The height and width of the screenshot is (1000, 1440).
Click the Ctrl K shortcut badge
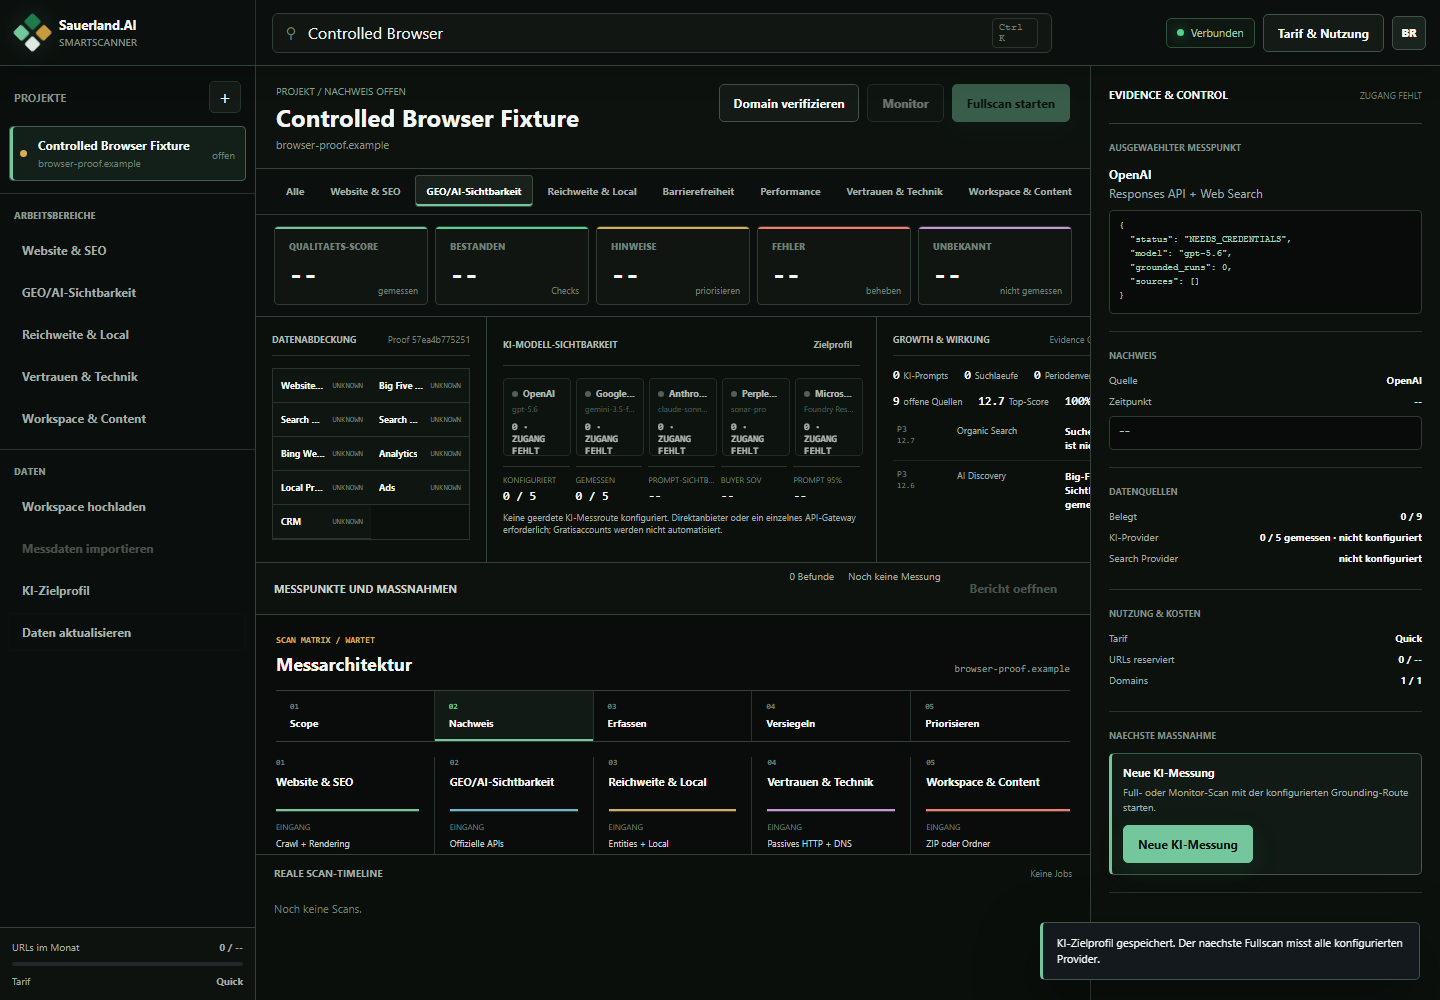[x=1014, y=33]
